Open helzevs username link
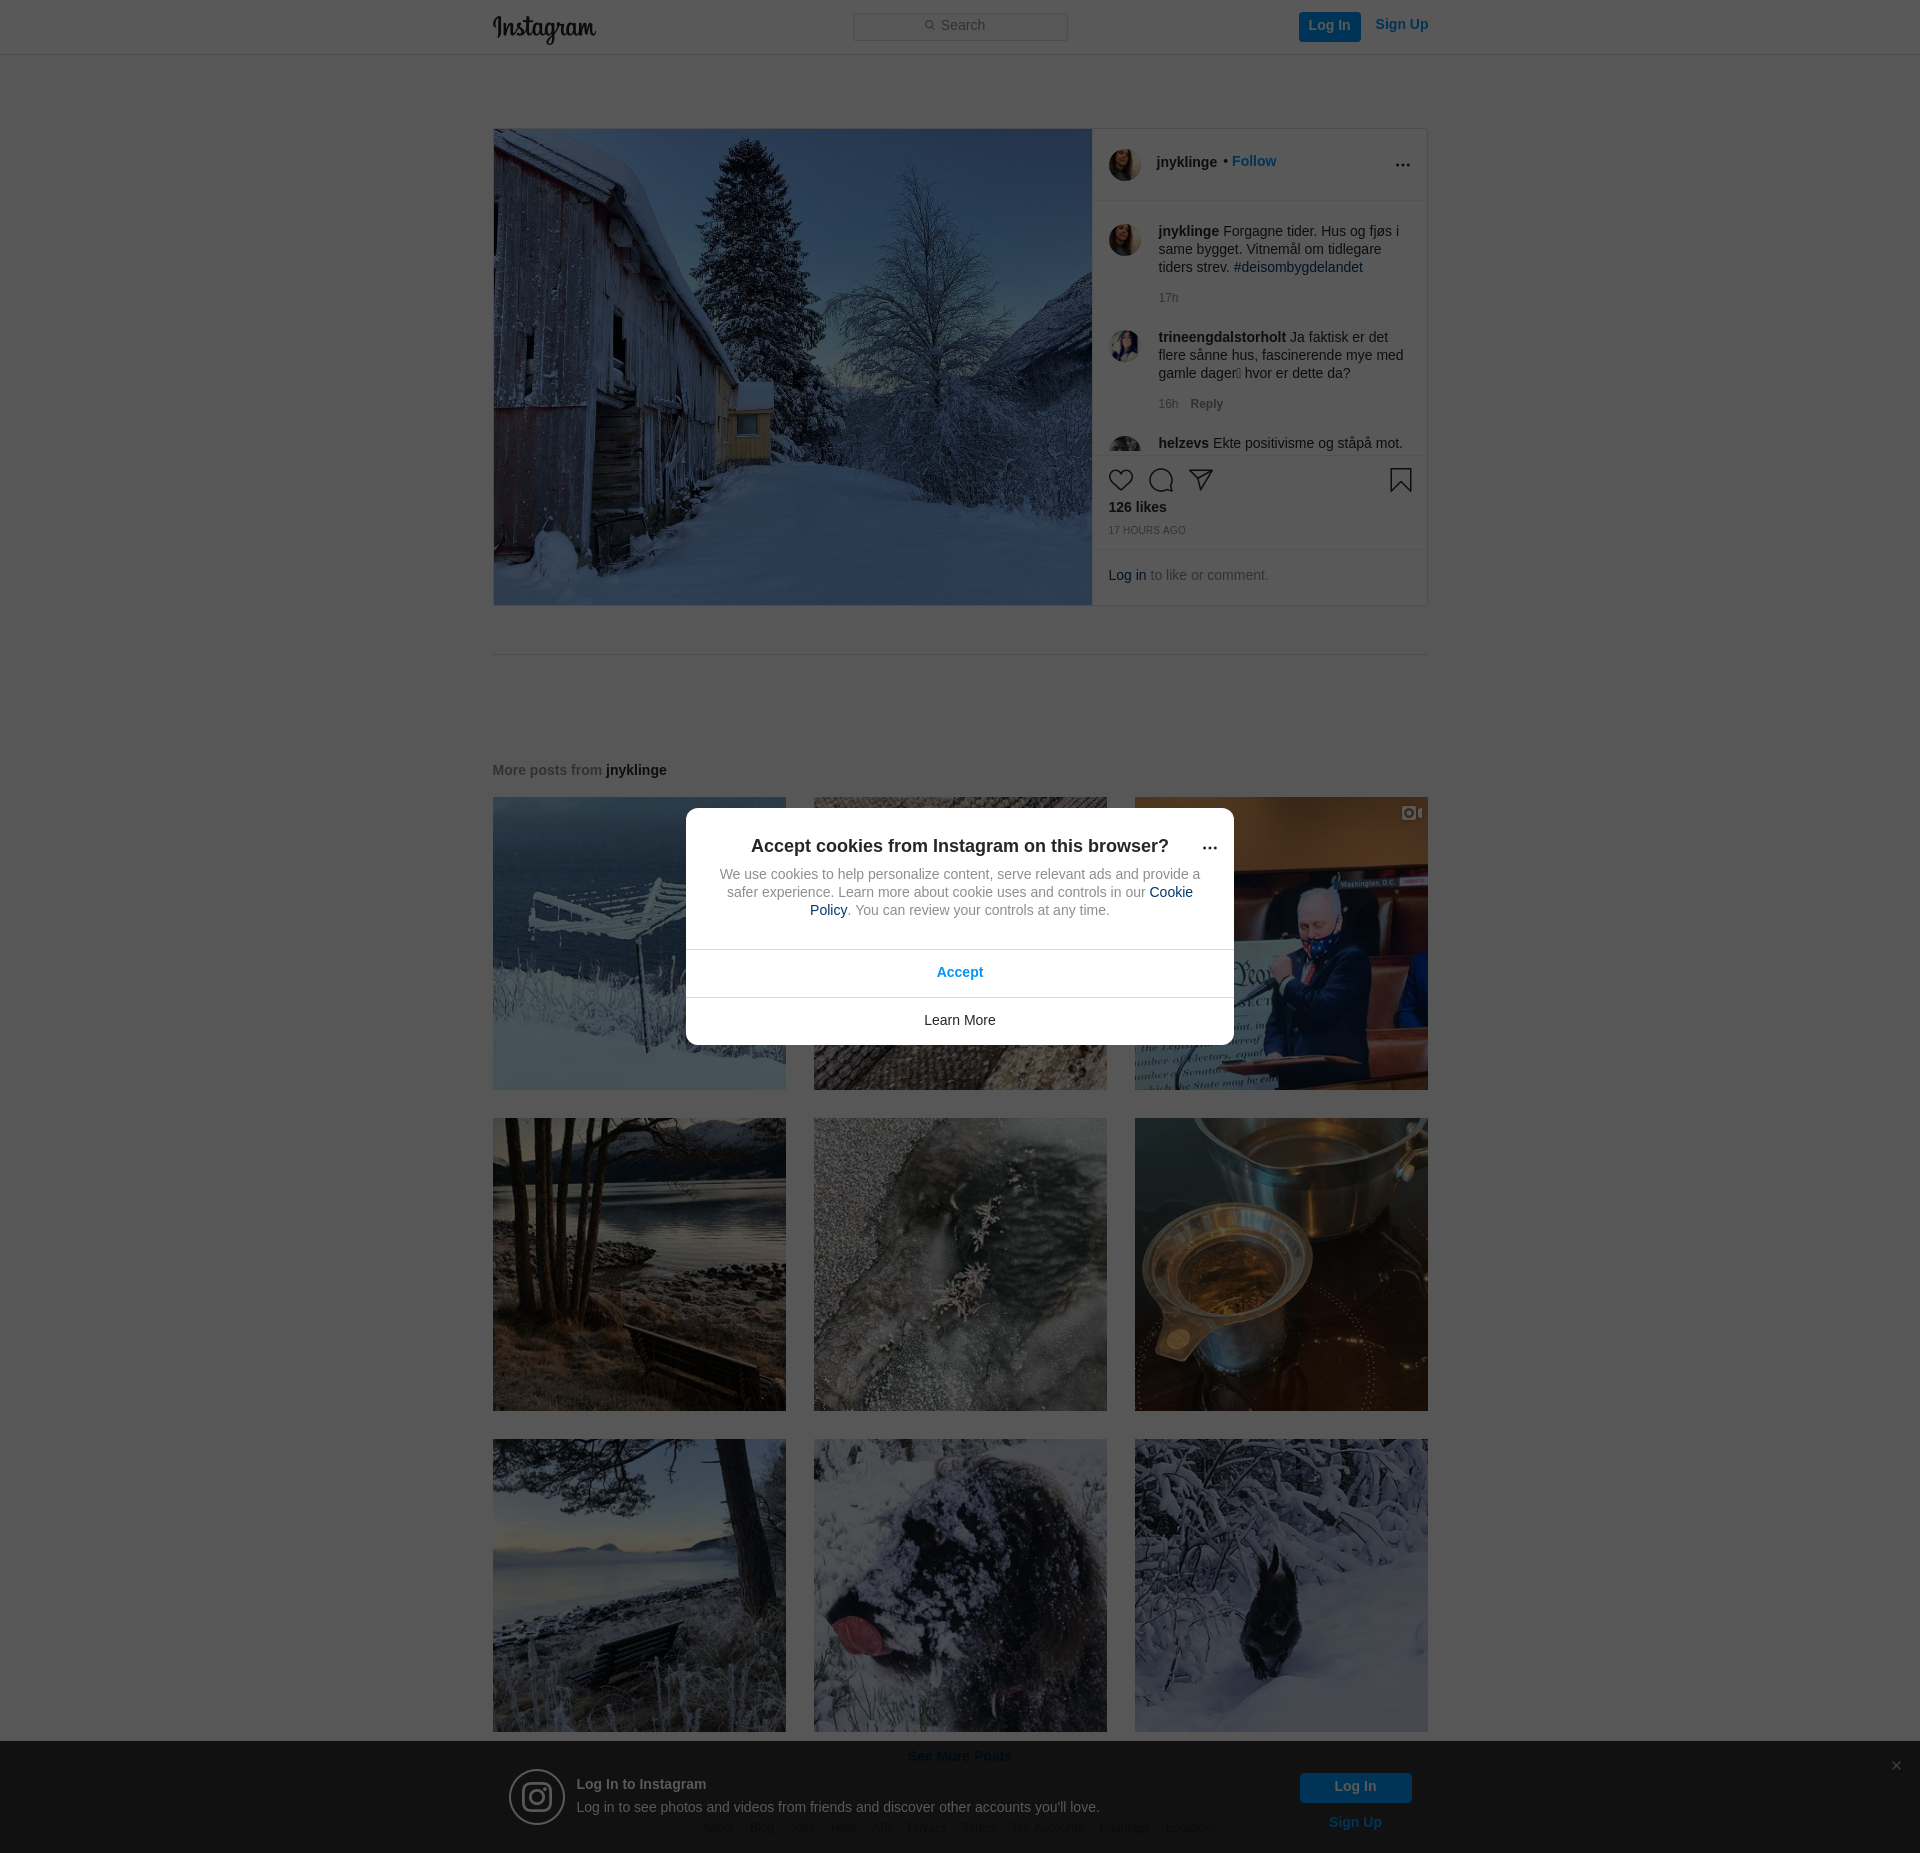Image resolution: width=1920 pixels, height=1853 pixels. (1183, 443)
